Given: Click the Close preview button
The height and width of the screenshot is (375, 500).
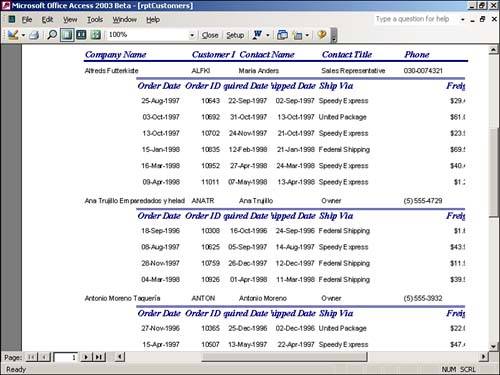Looking at the screenshot, I should click(210, 35).
